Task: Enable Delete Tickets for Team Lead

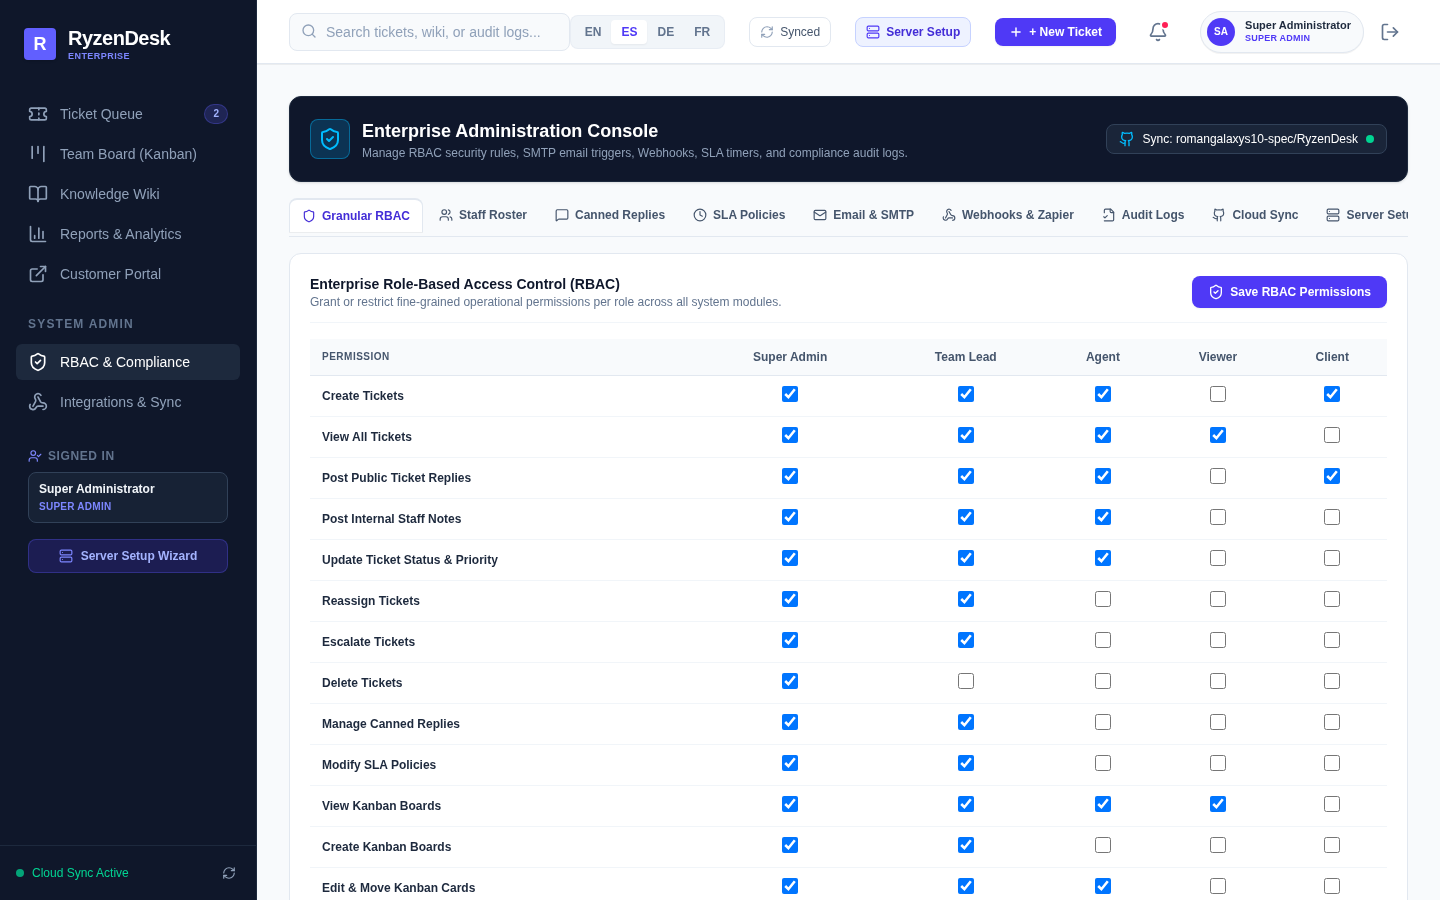Action: click(966, 681)
